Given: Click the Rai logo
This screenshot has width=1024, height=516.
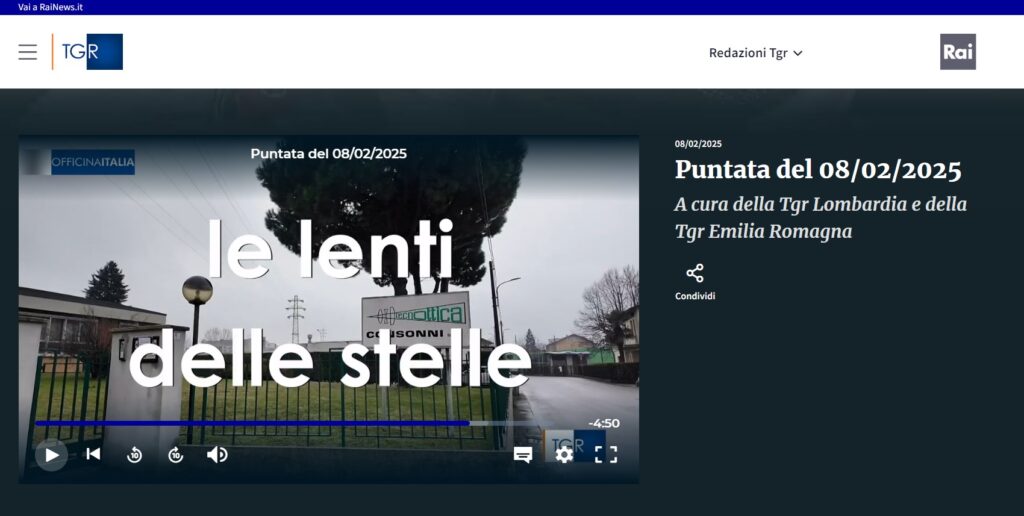Looking at the screenshot, I should click(x=957, y=52).
